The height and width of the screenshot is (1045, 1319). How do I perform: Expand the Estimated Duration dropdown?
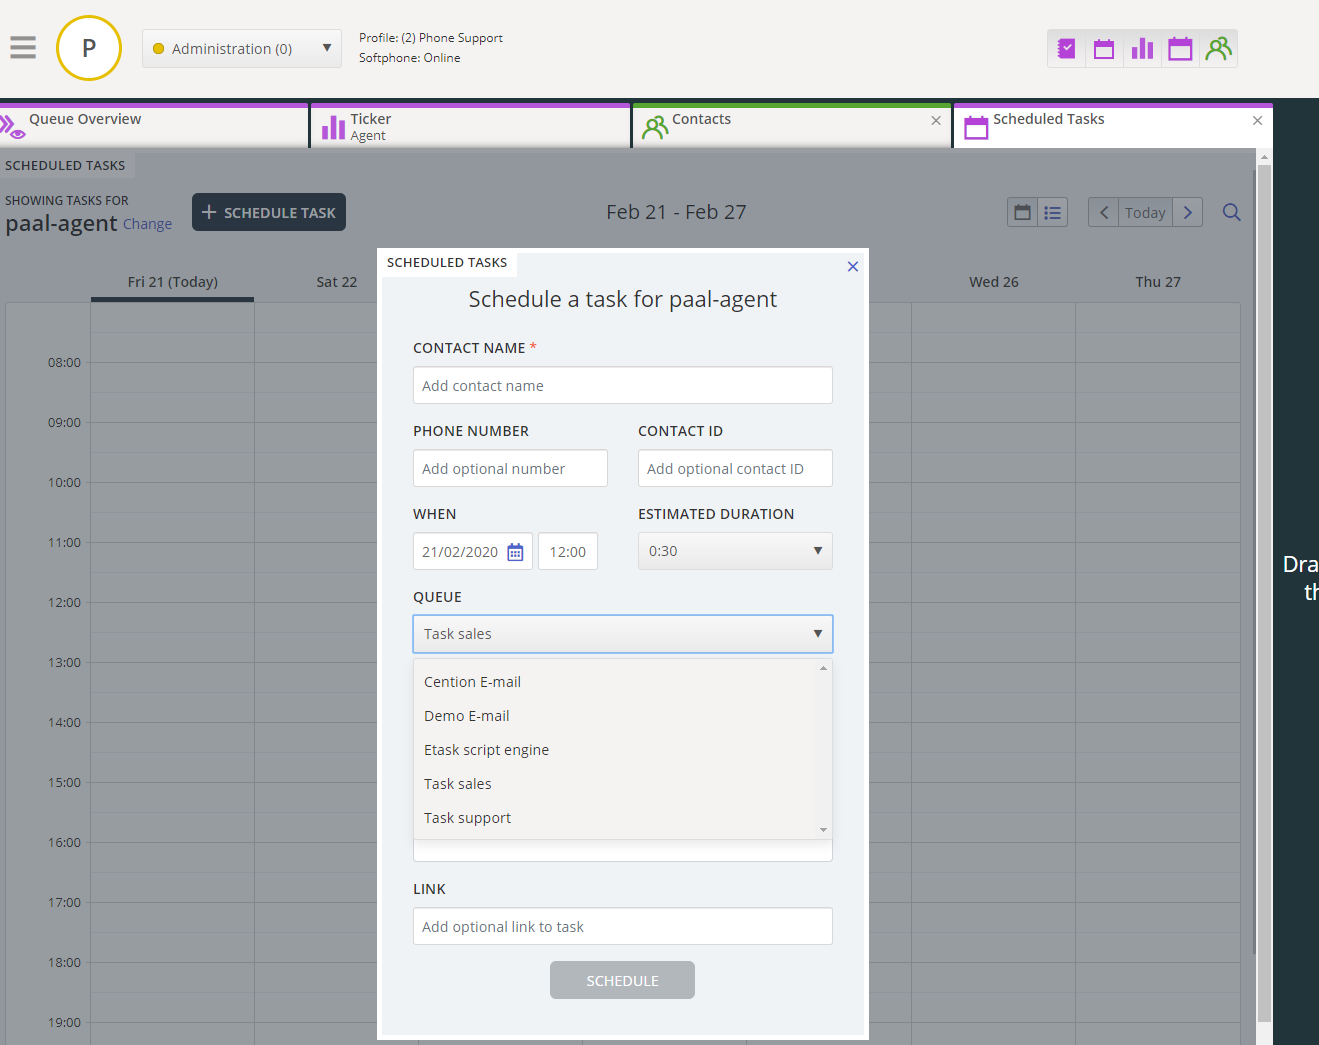point(735,551)
